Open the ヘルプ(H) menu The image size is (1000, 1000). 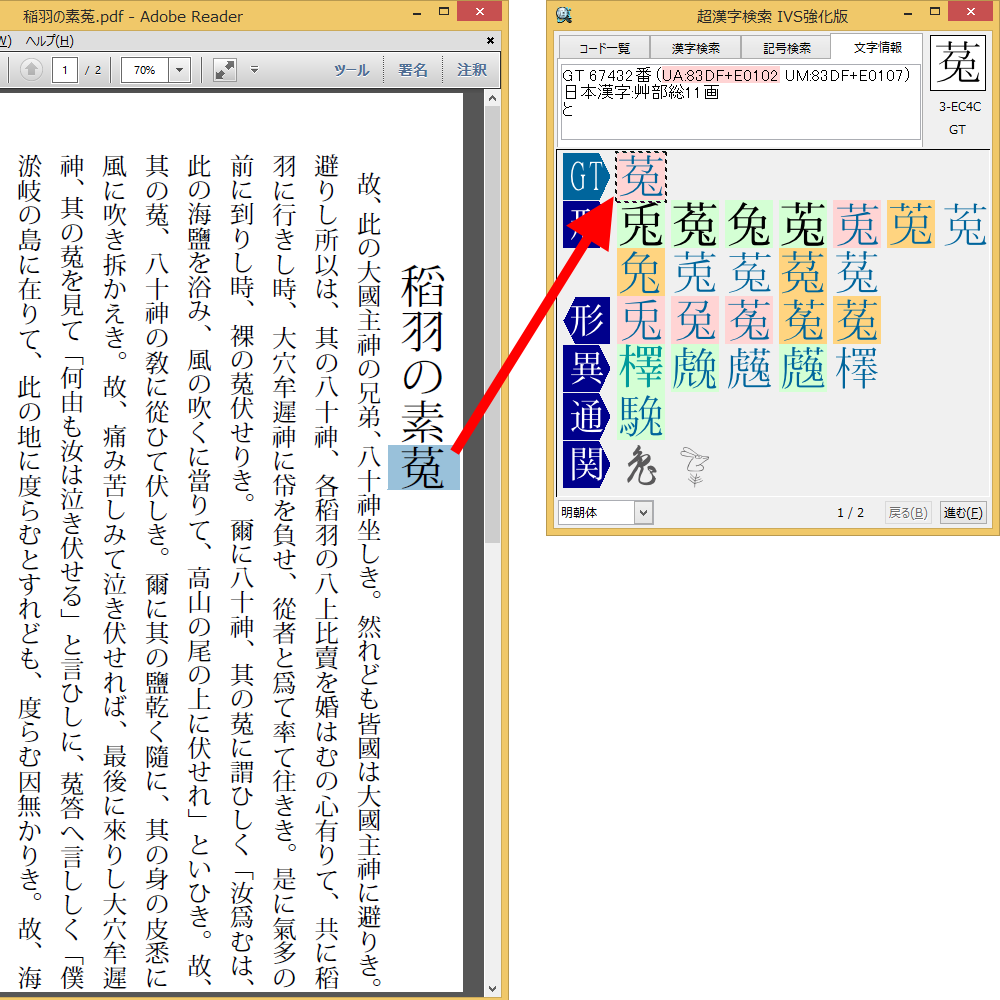coord(49,41)
